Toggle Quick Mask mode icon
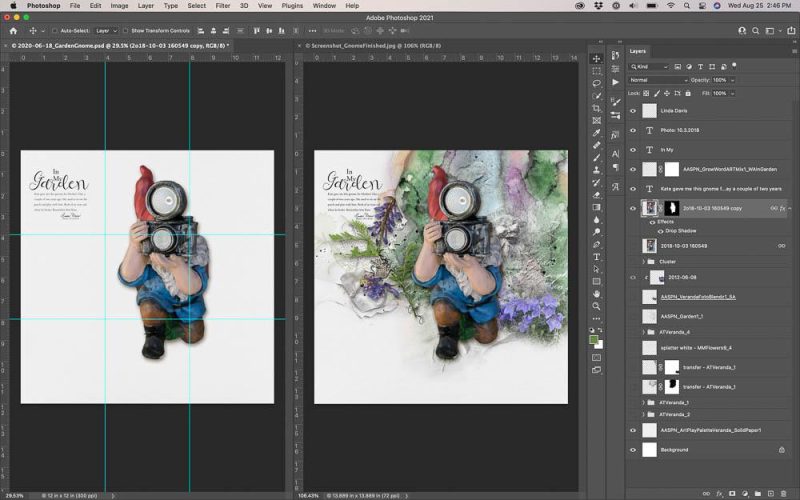Viewport: 800px width, 500px height. coord(596,358)
